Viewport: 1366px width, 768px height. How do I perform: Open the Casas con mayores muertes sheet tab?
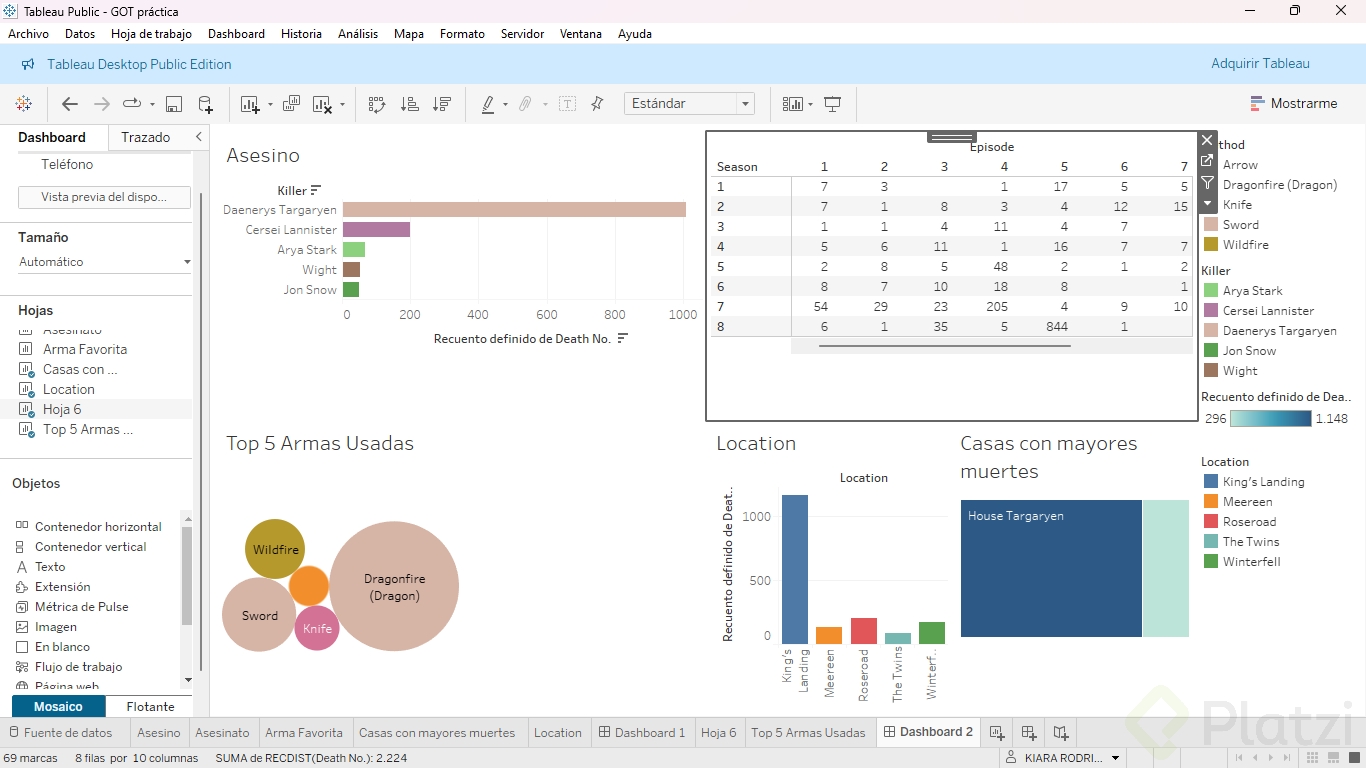pos(437,733)
